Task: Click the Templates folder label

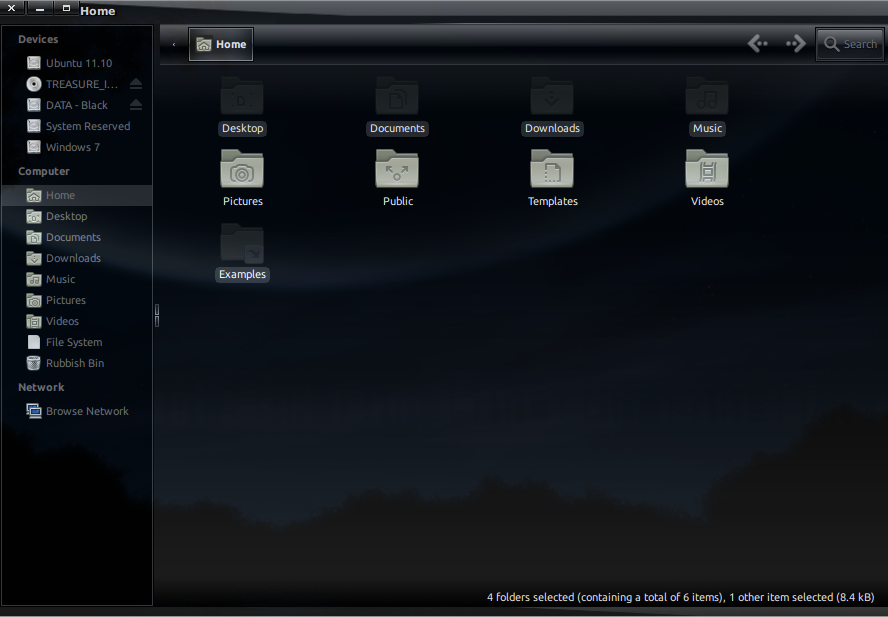Action: tap(552, 201)
